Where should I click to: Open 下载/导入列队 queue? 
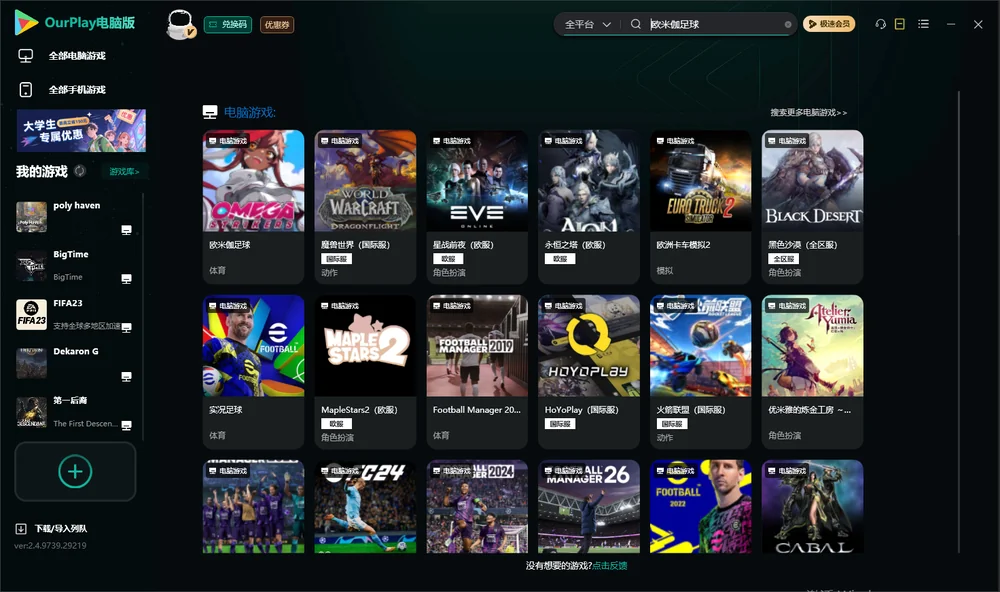coord(51,528)
